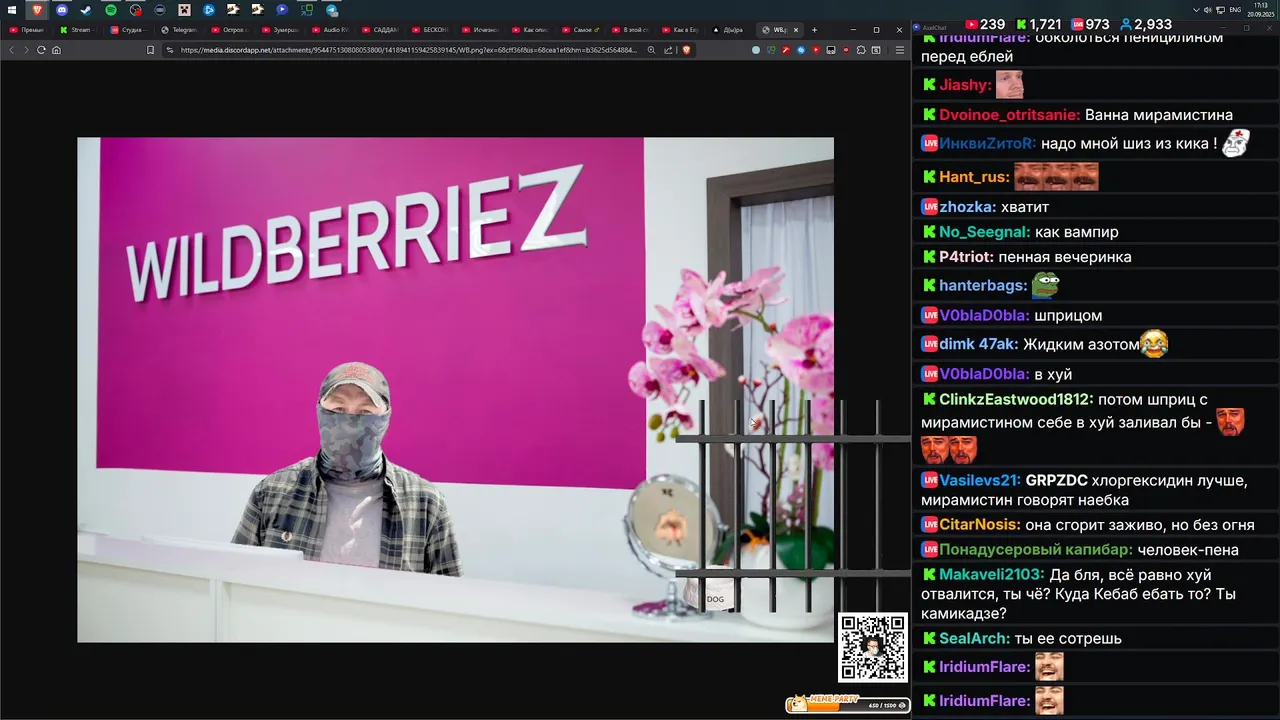Click the Meme Party progress bar

coord(847,705)
